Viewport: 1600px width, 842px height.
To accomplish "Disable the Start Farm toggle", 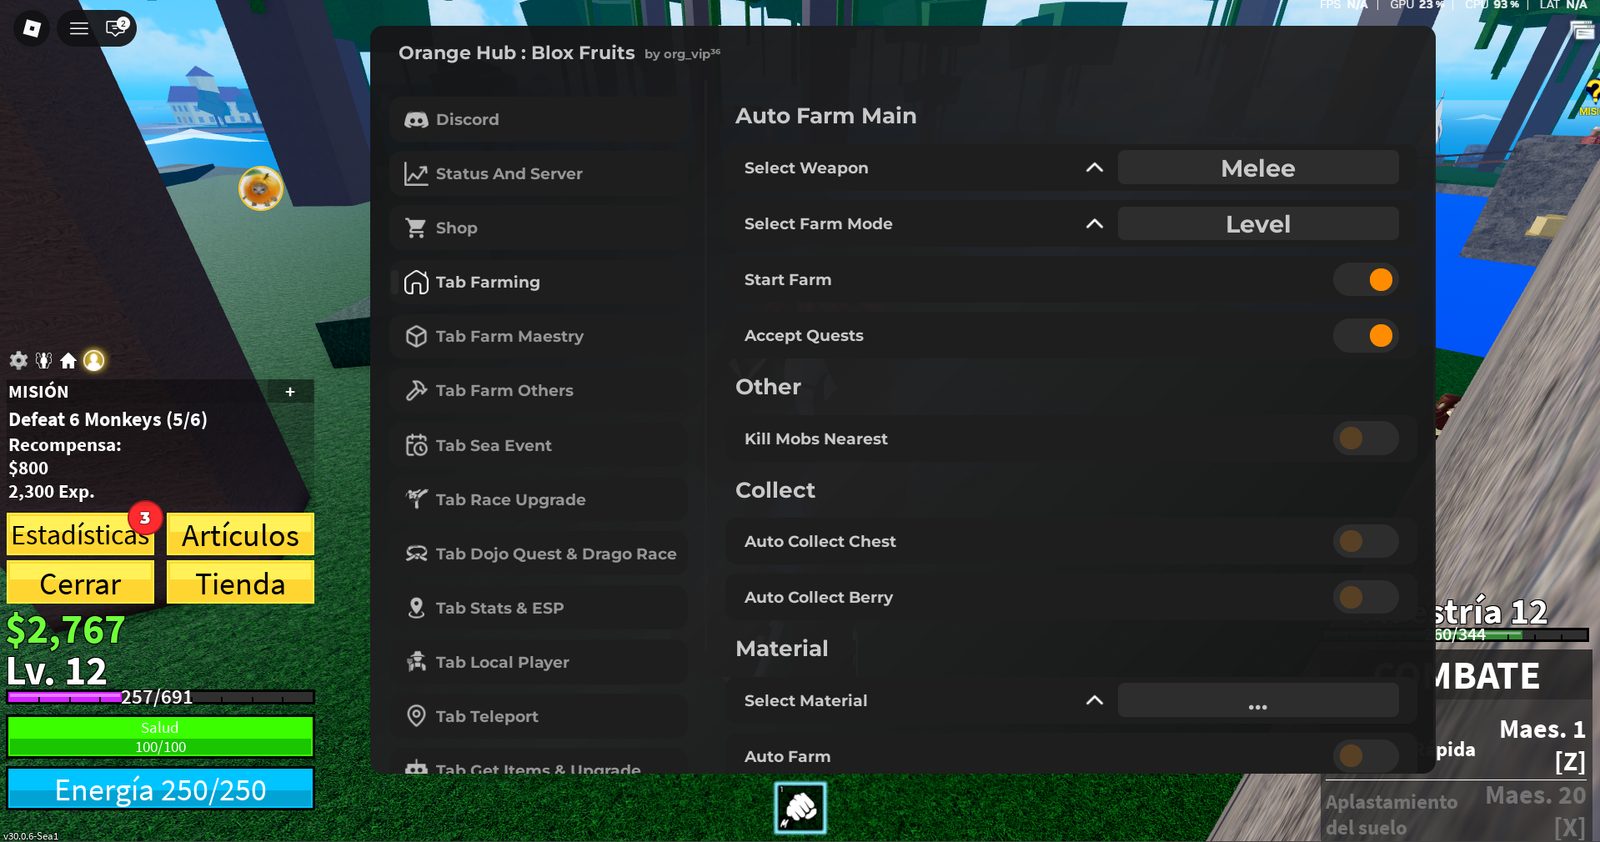I will 1366,280.
